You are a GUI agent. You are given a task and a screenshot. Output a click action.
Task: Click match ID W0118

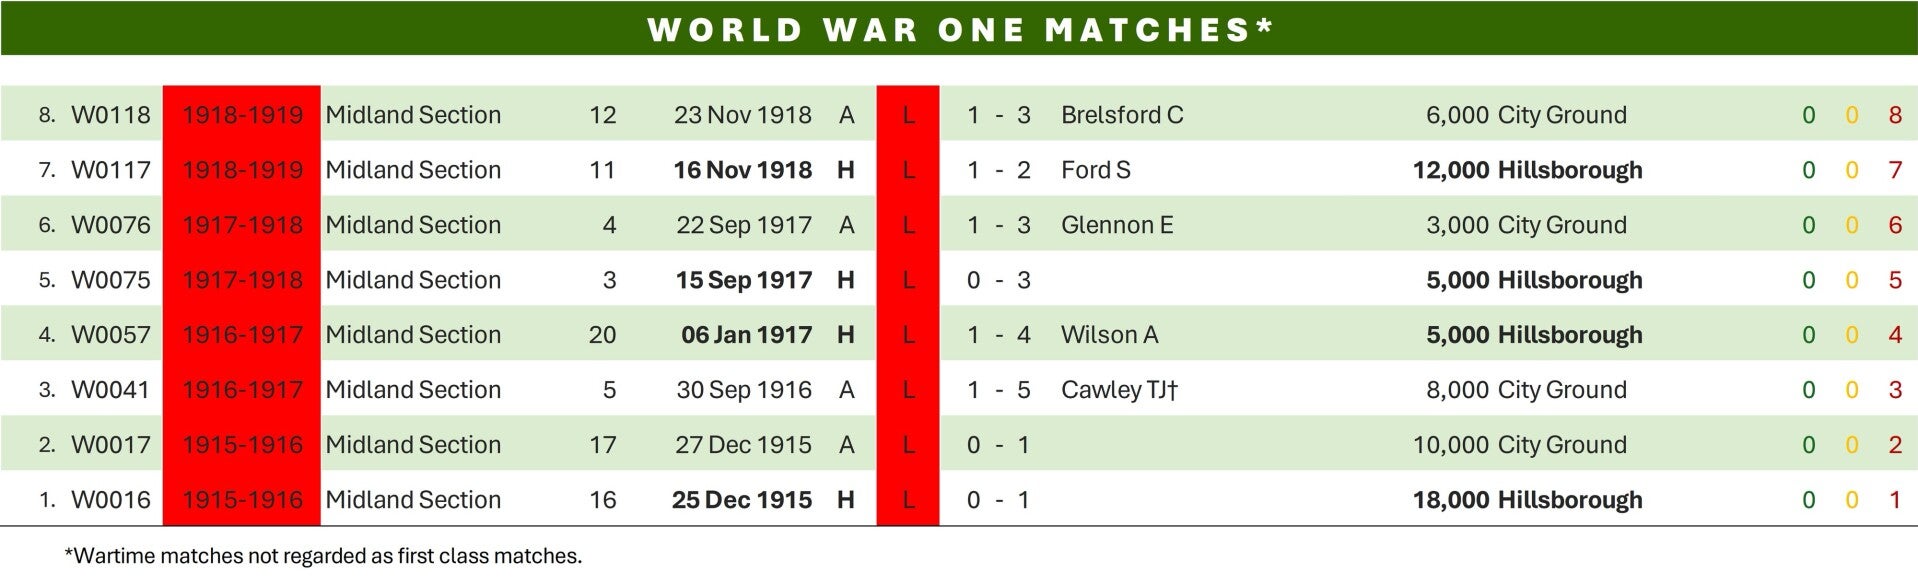point(111,115)
